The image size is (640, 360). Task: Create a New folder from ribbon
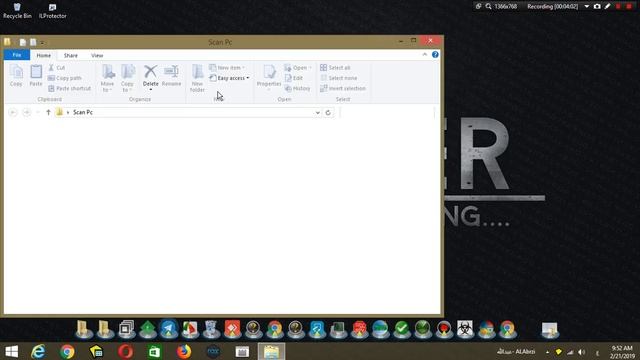pyautogui.click(x=197, y=78)
